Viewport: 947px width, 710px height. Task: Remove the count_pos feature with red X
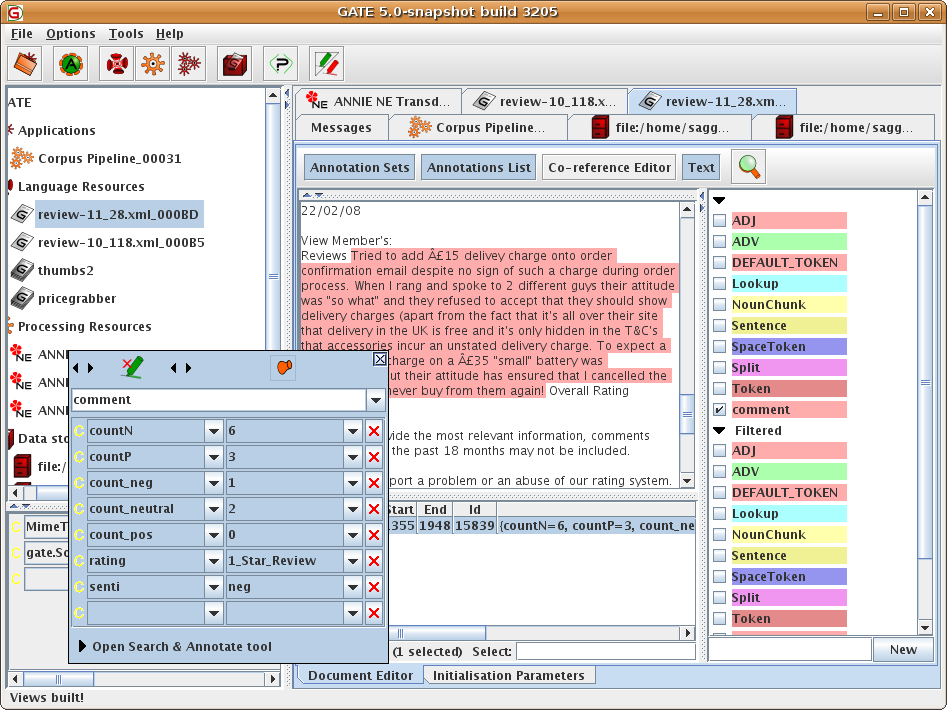point(374,535)
